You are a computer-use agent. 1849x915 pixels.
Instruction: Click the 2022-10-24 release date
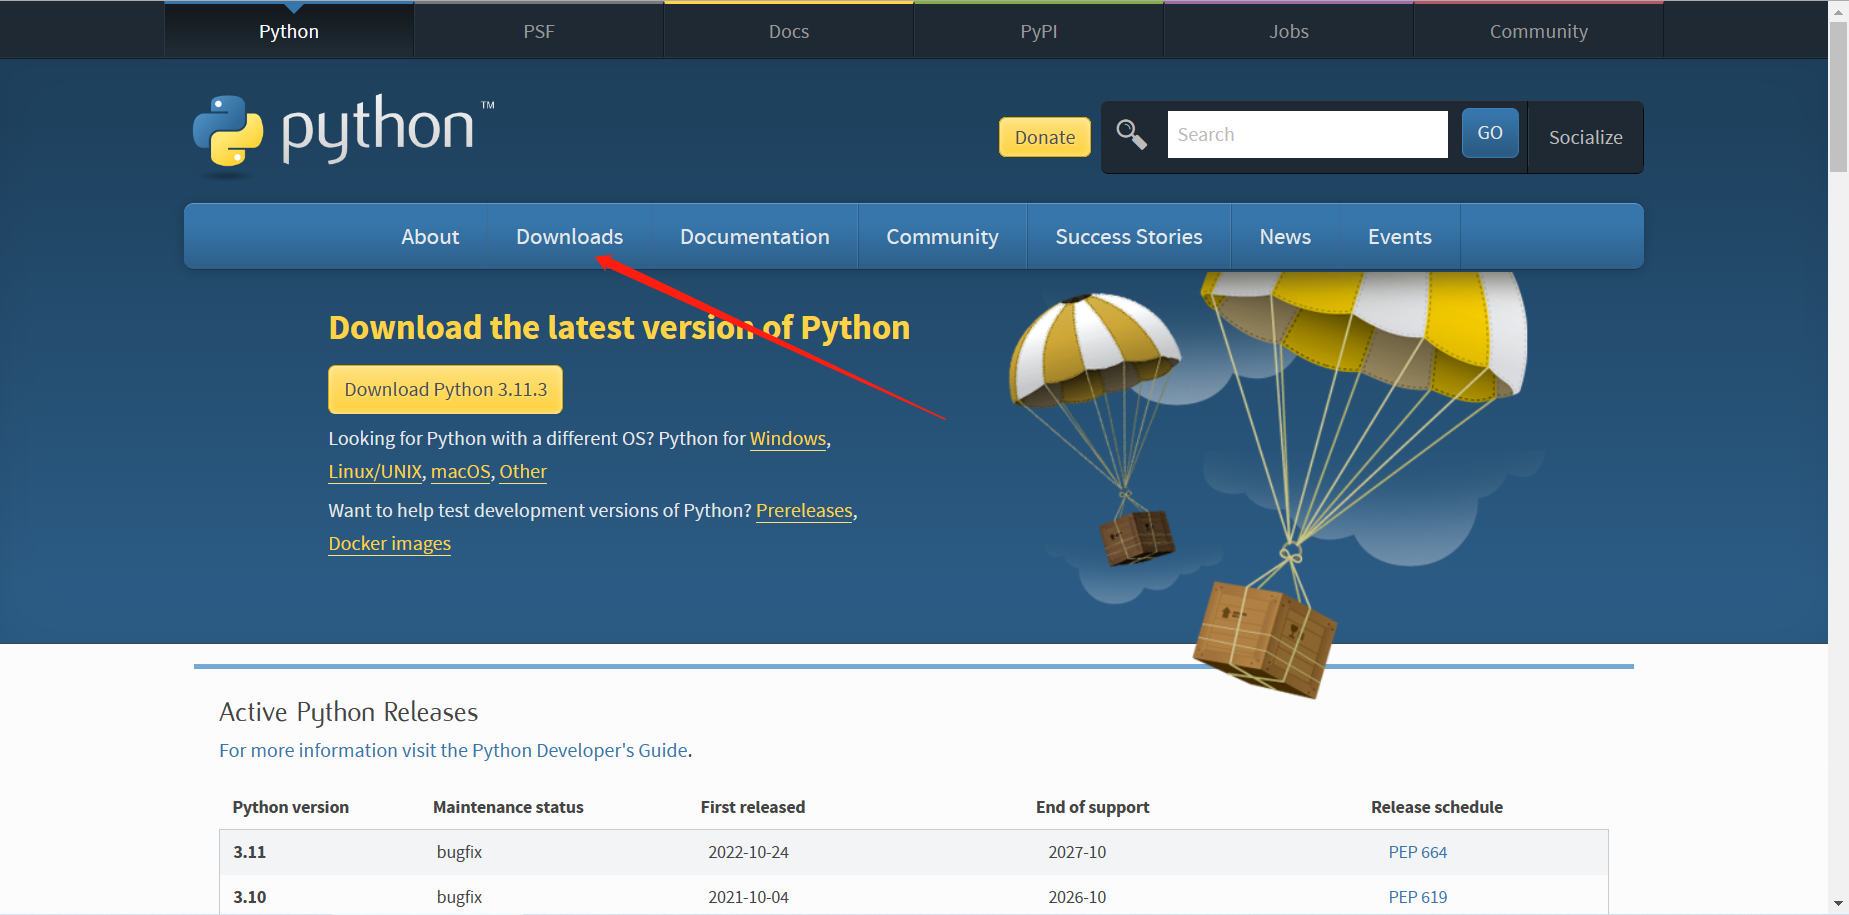[x=748, y=852]
